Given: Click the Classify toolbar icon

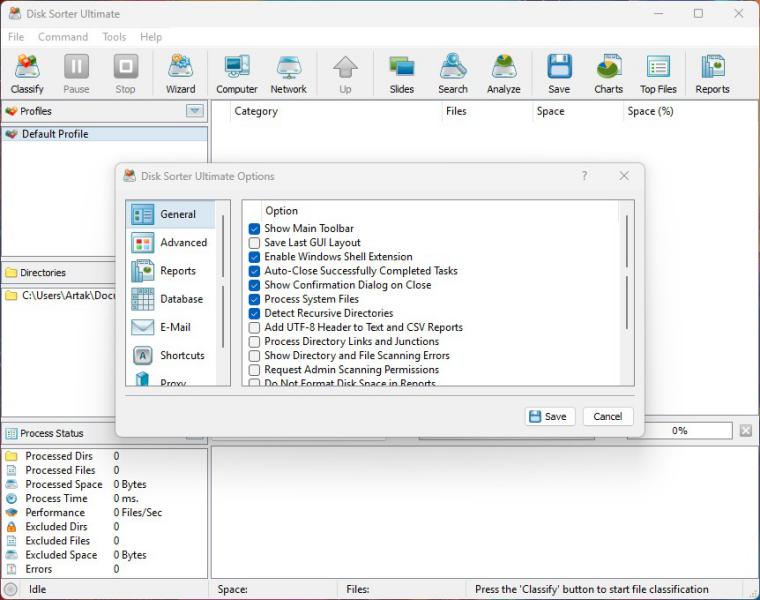Looking at the screenshot, I should (x=27, y=74).
